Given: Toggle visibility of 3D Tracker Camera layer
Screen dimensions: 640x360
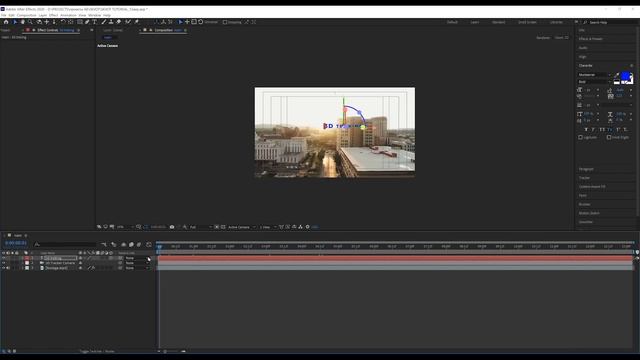Looking at the screenshot, I should (x=4, y=263).
